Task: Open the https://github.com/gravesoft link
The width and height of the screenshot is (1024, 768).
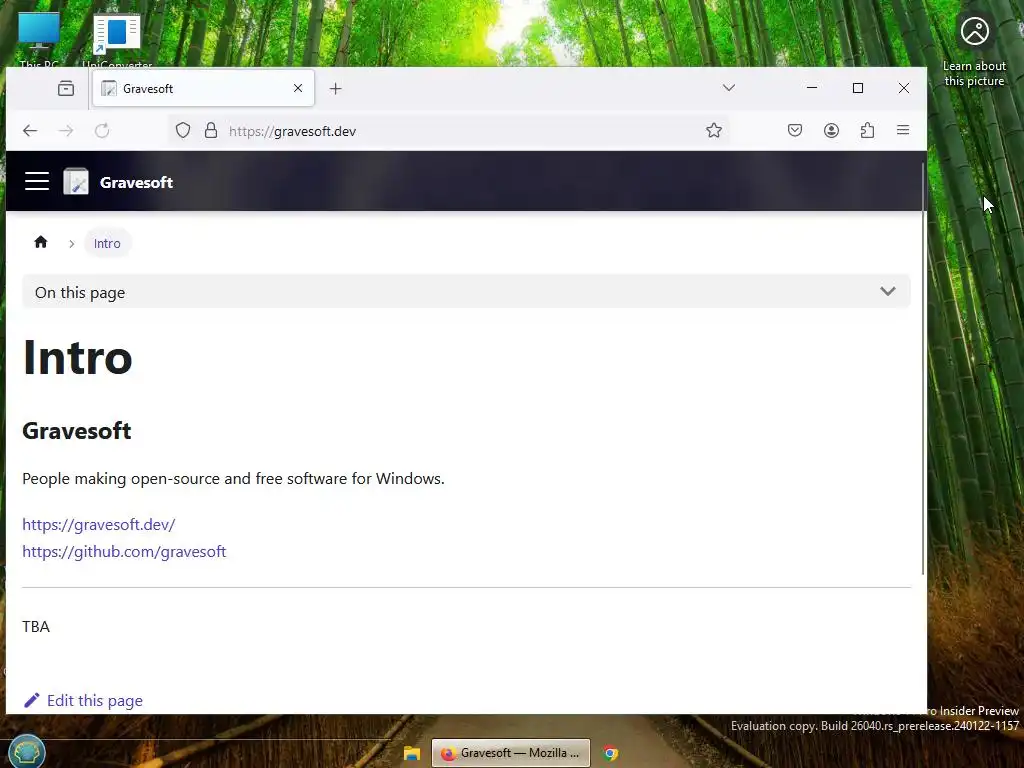Action: coord(124,551)
